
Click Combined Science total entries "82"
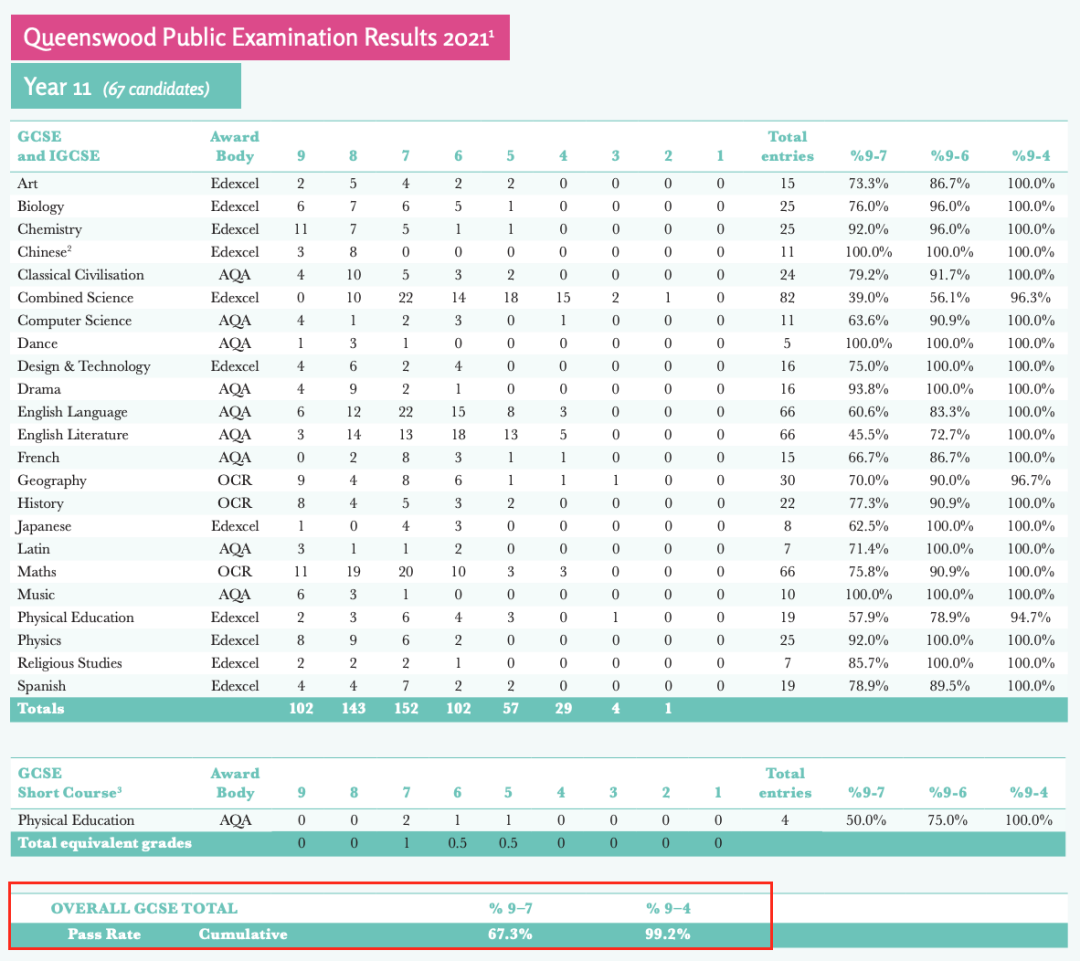tap(787, 298)
